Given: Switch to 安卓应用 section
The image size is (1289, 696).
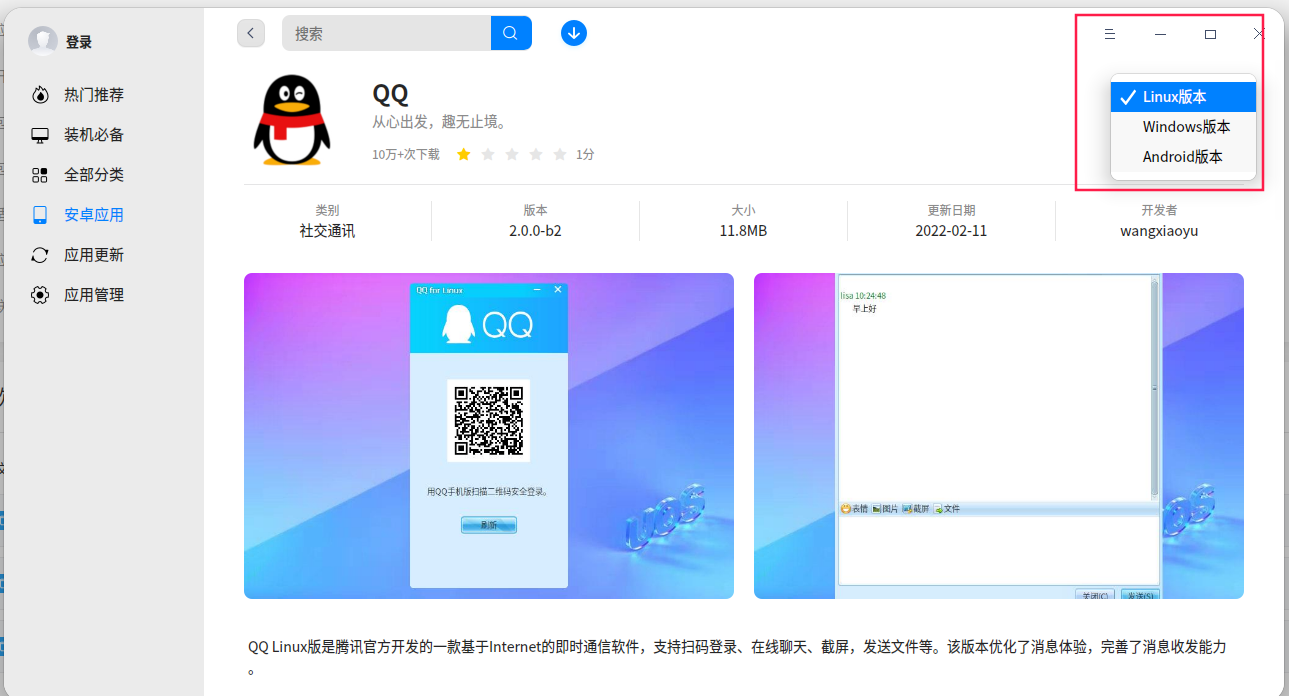Looking at the screenshot, I should [94, 215].
